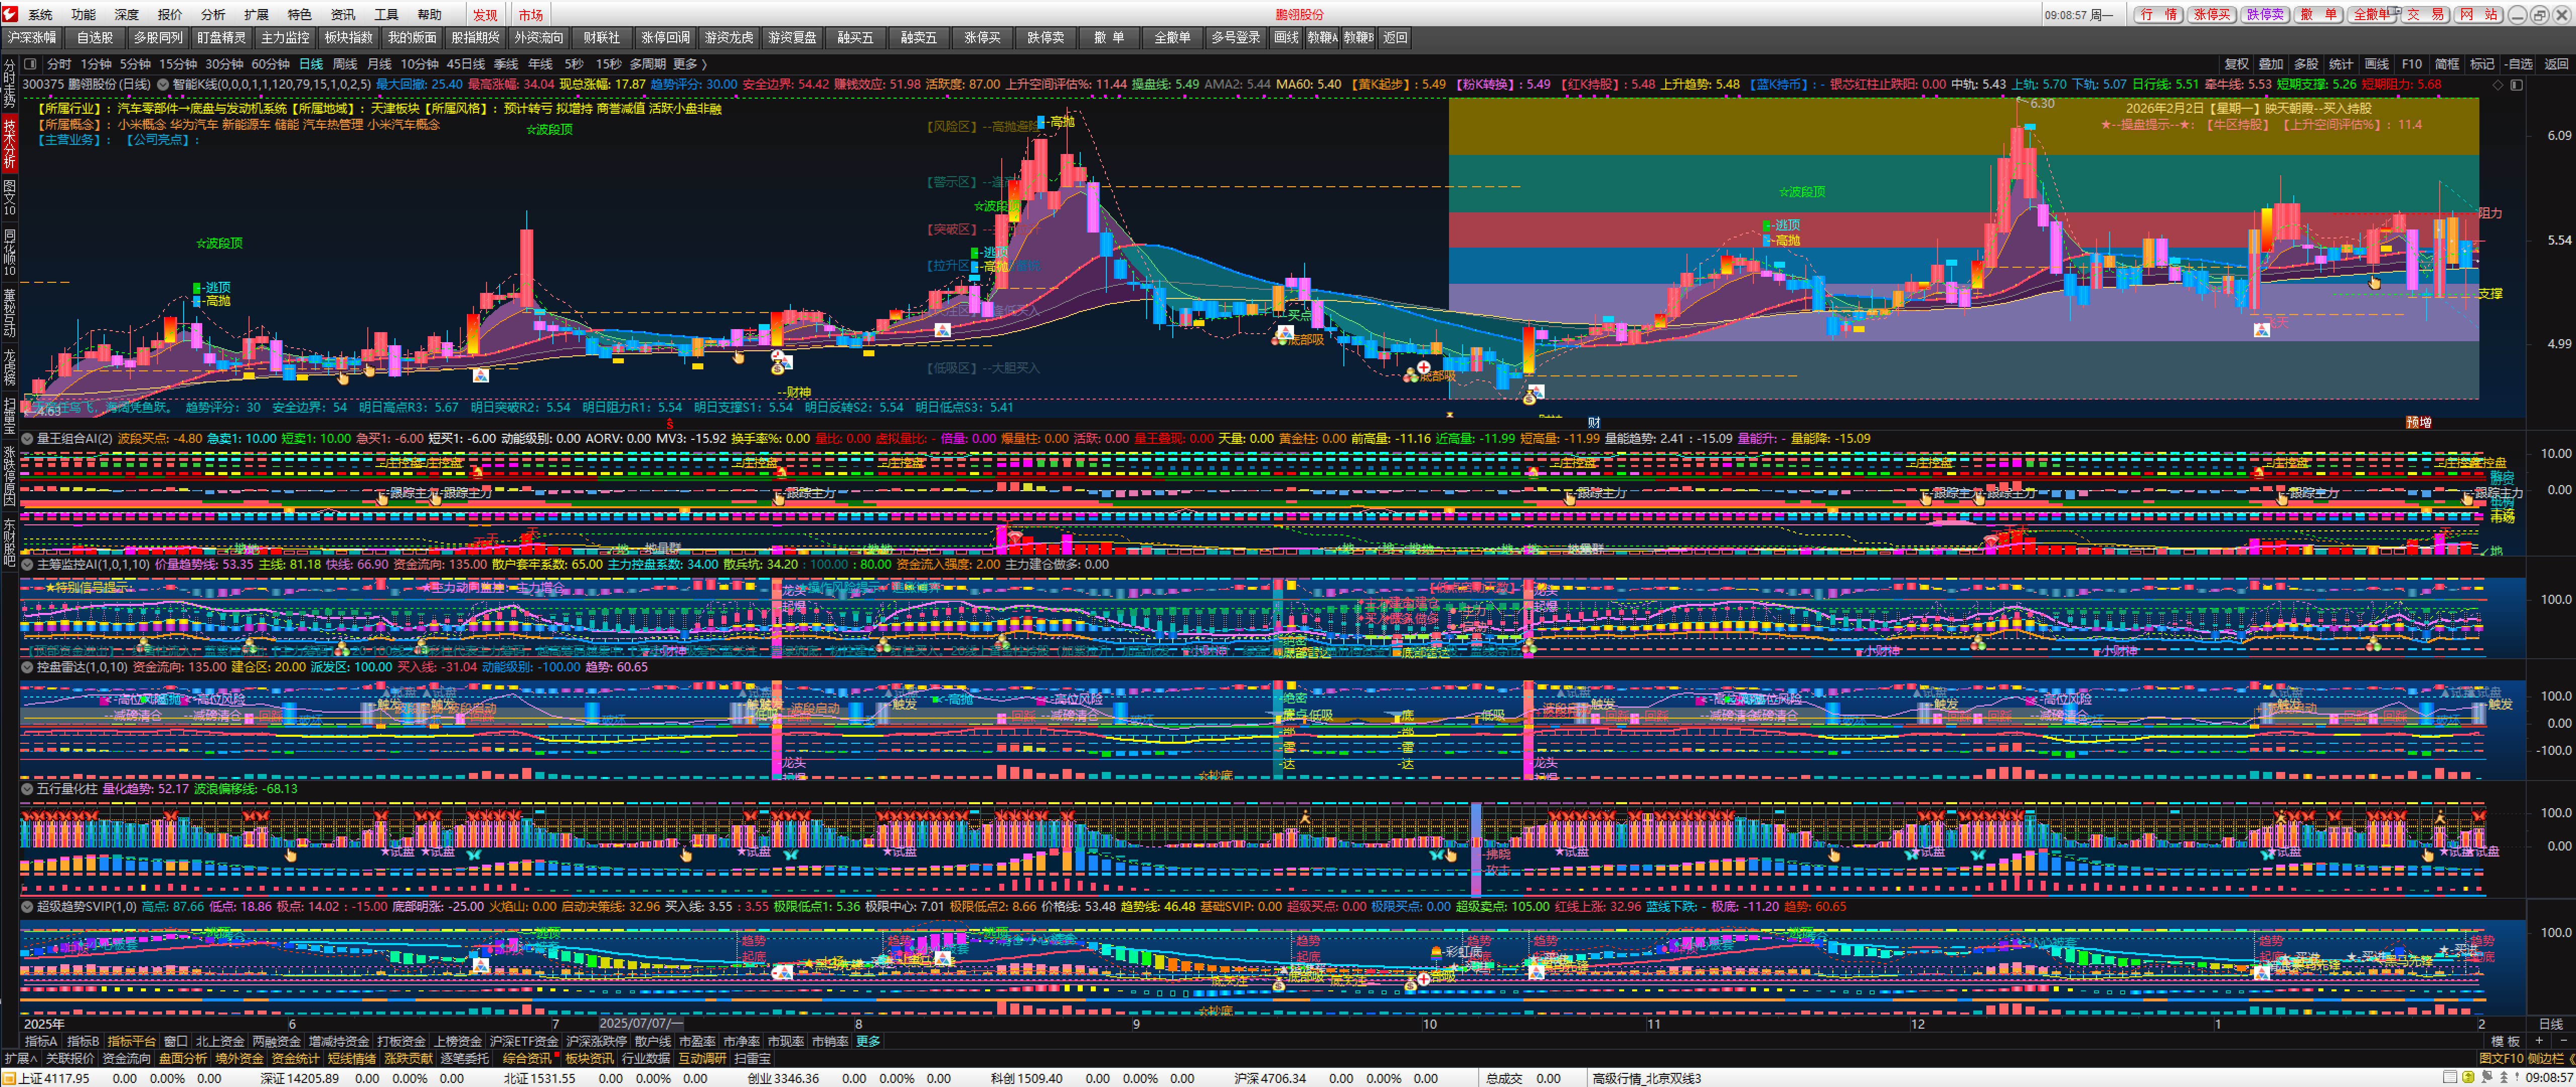The height and width of the screenshot is (1087, 2576).
Task: Click the 主力监控 toolbar button
Action: point(284,38)
